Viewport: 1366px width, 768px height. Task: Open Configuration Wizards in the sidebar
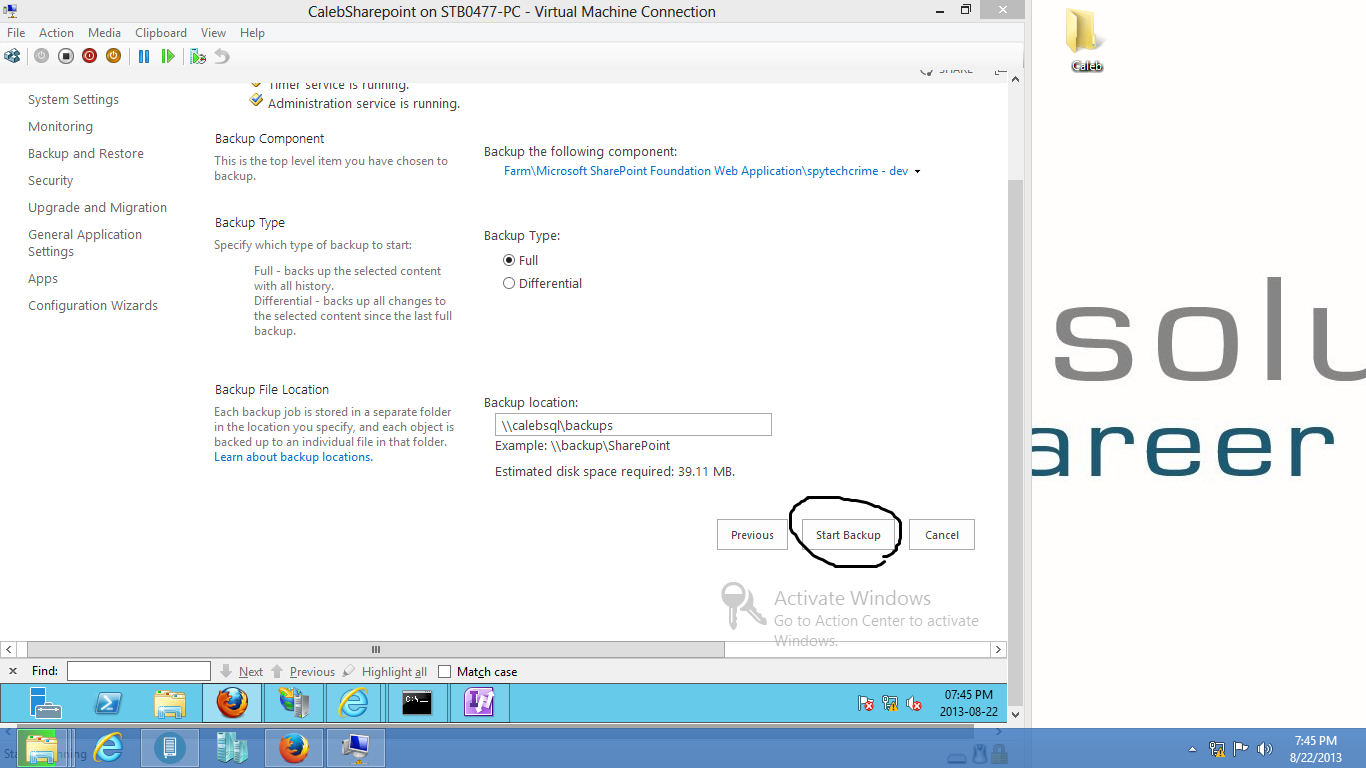93,306
